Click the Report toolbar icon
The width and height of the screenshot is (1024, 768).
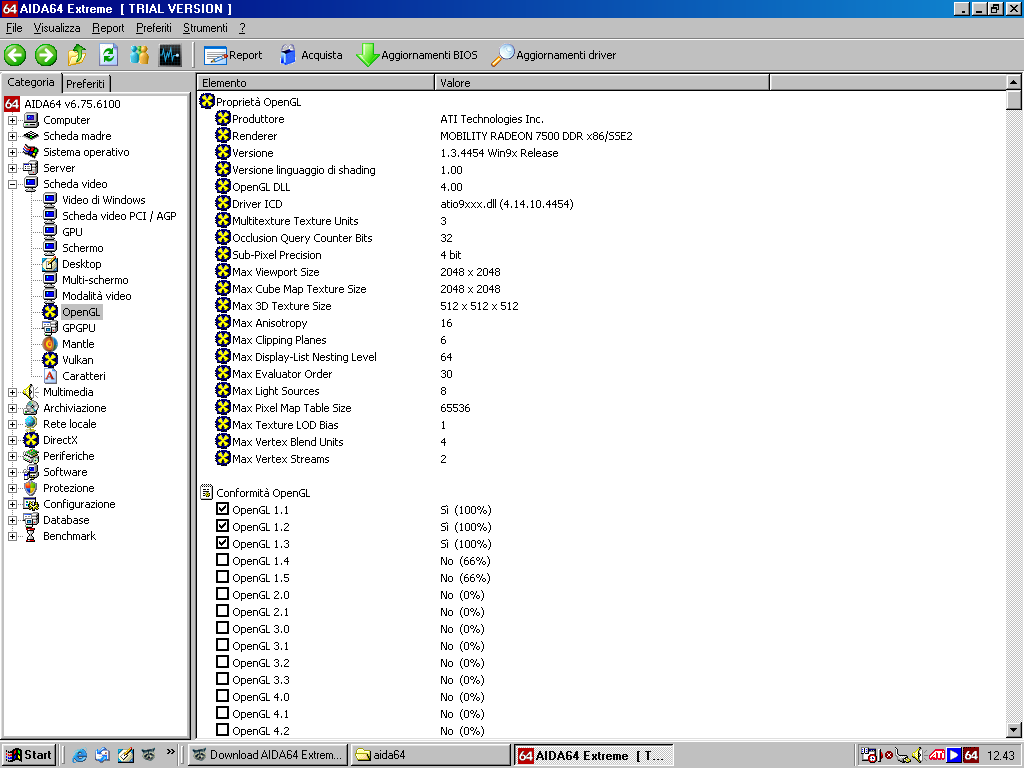pyautogui.click(x=216, y=56)
